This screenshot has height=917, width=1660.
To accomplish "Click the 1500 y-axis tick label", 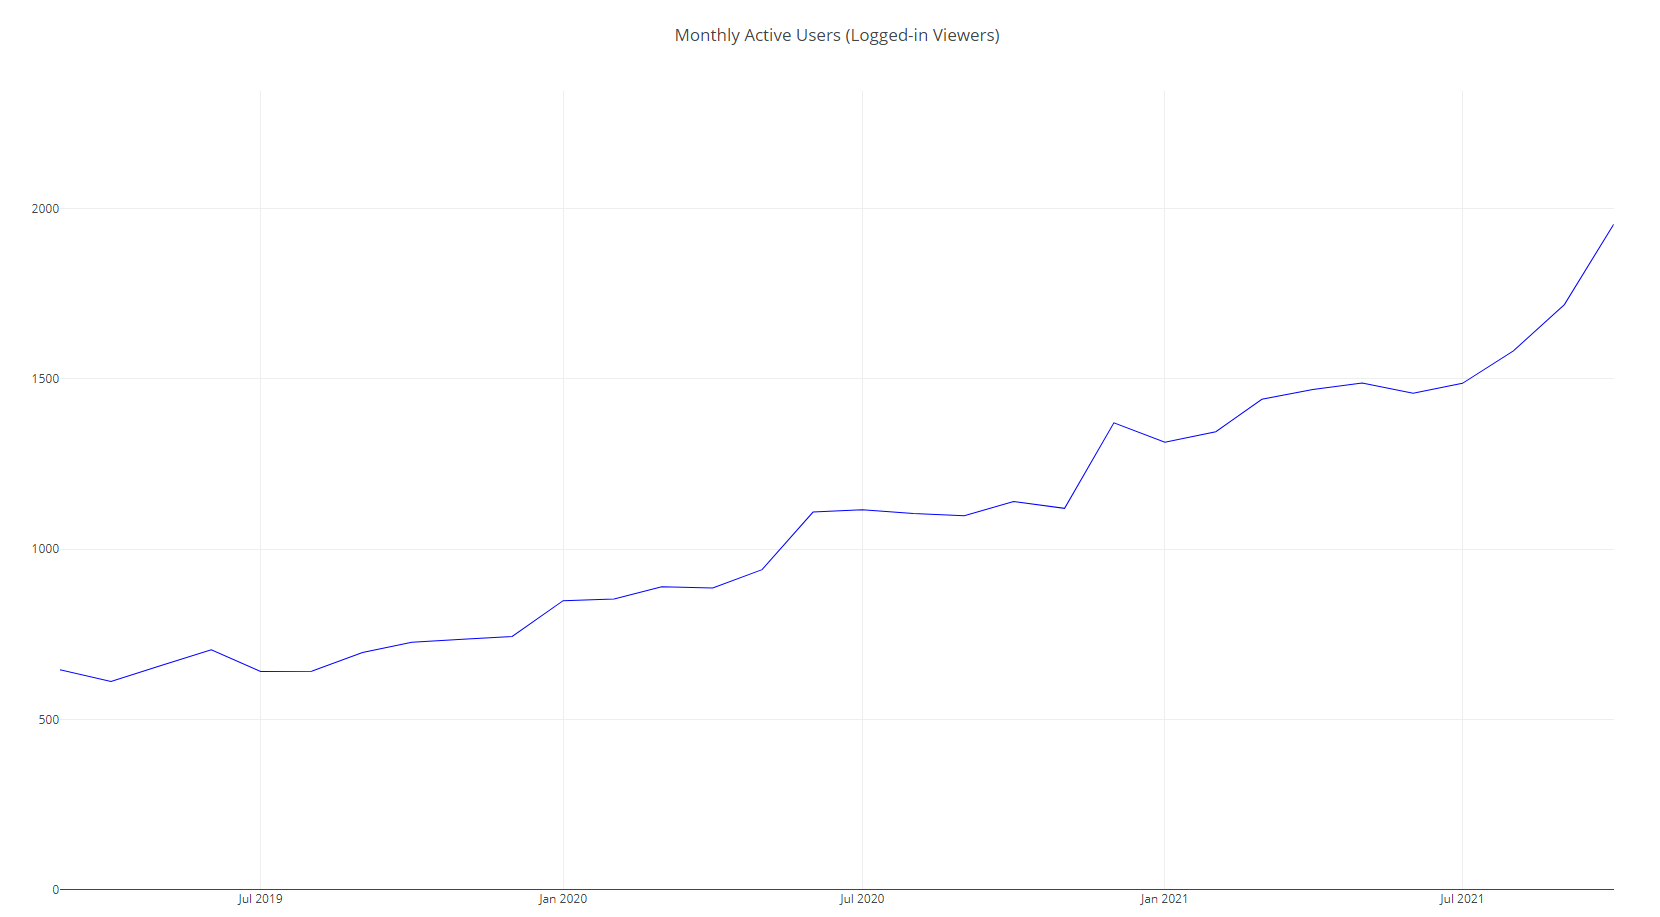I will [x=46, y=379].
